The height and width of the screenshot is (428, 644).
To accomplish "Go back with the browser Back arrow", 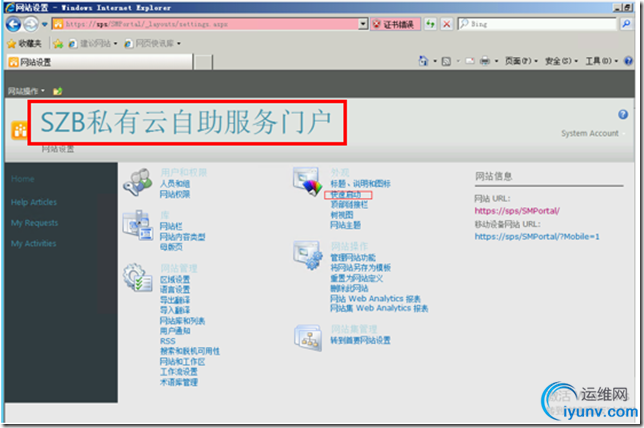I will coord(14,24).
